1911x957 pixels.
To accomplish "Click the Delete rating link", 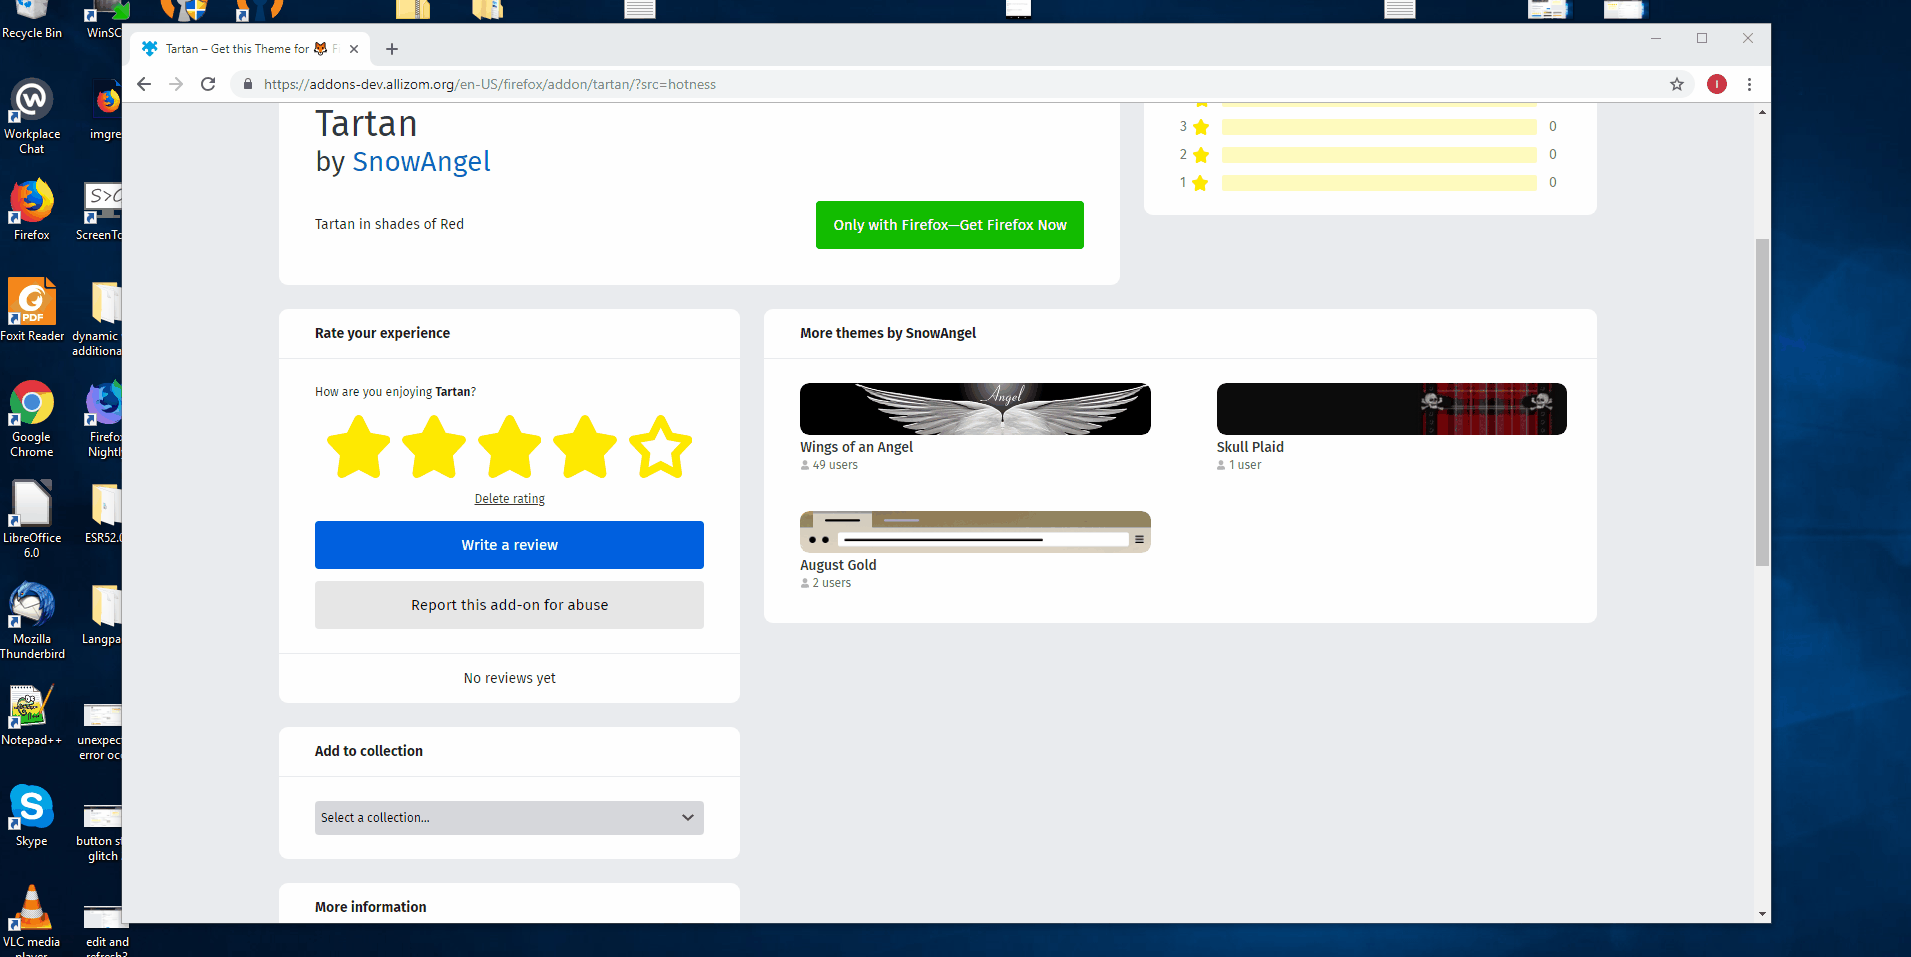I will 510,499.
